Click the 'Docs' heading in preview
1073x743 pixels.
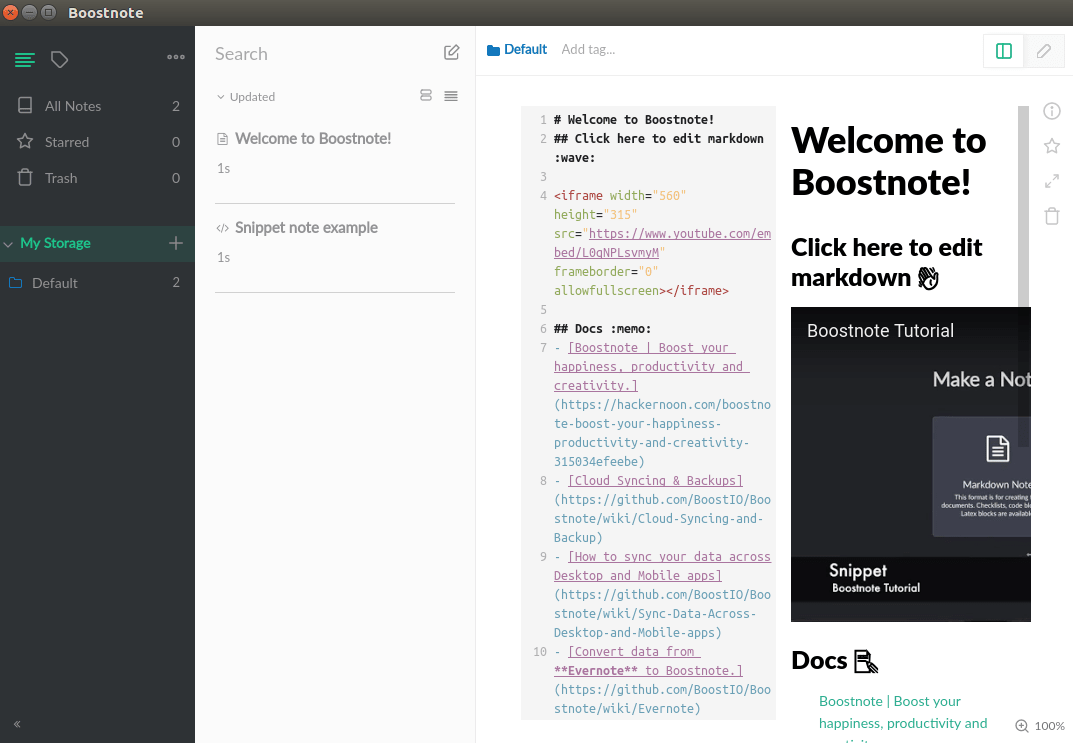[x=835, y=660]
